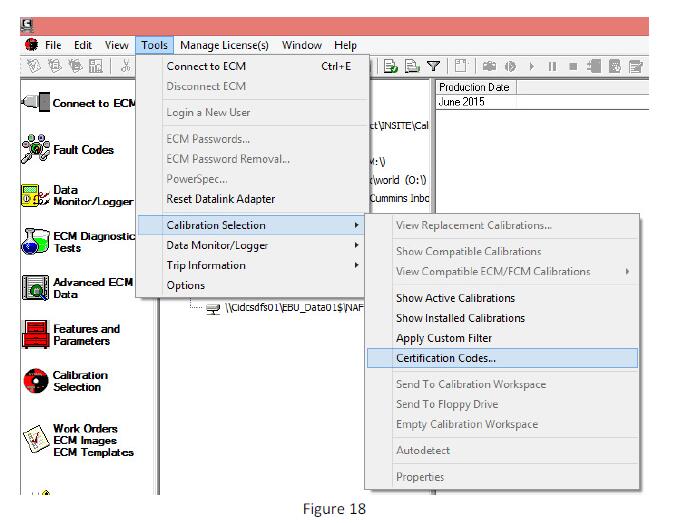Expand the Trip Information submenu
This screenshot has width=674, height=523.
click(252, 265)
